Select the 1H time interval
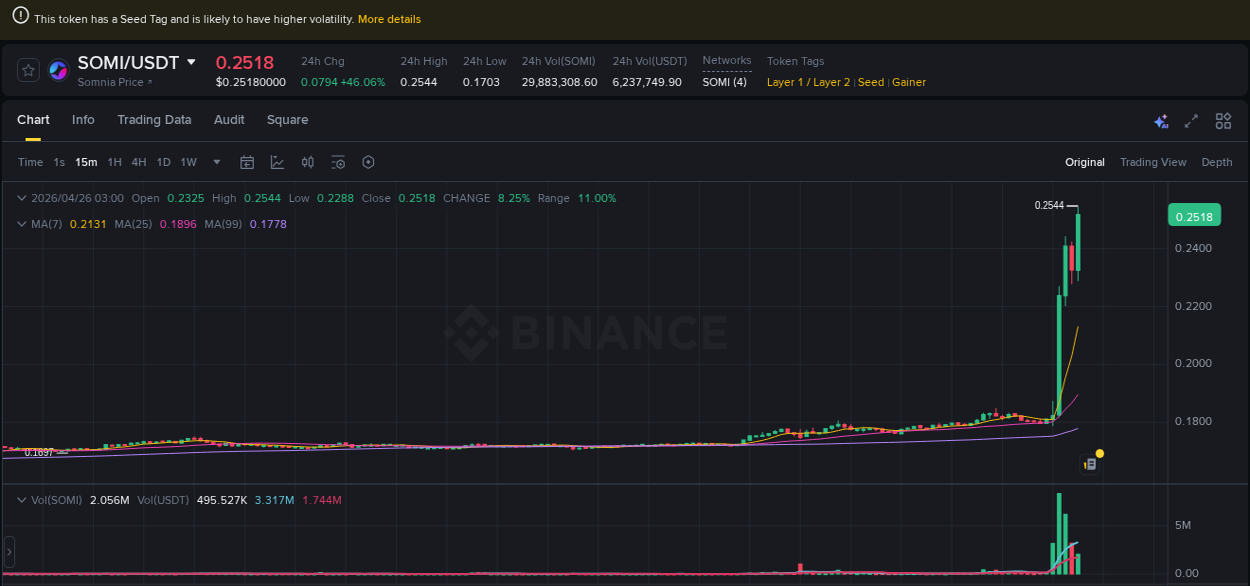The height and width of the screenshot is (586, 1250). click(x=115, y=162)
